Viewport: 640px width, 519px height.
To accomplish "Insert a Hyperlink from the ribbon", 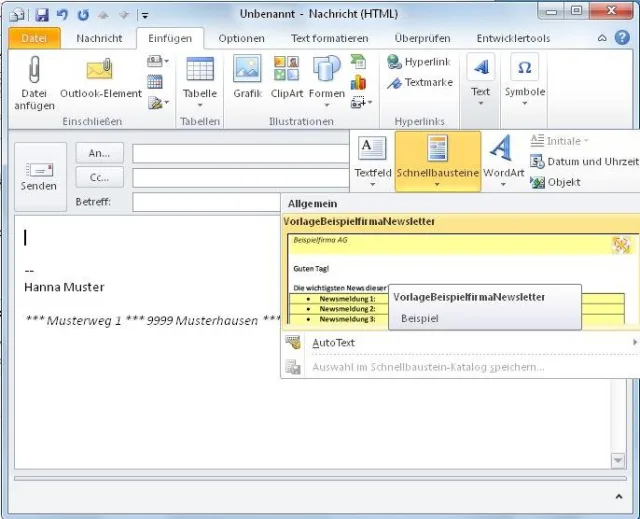I will (x=419, y=62).
